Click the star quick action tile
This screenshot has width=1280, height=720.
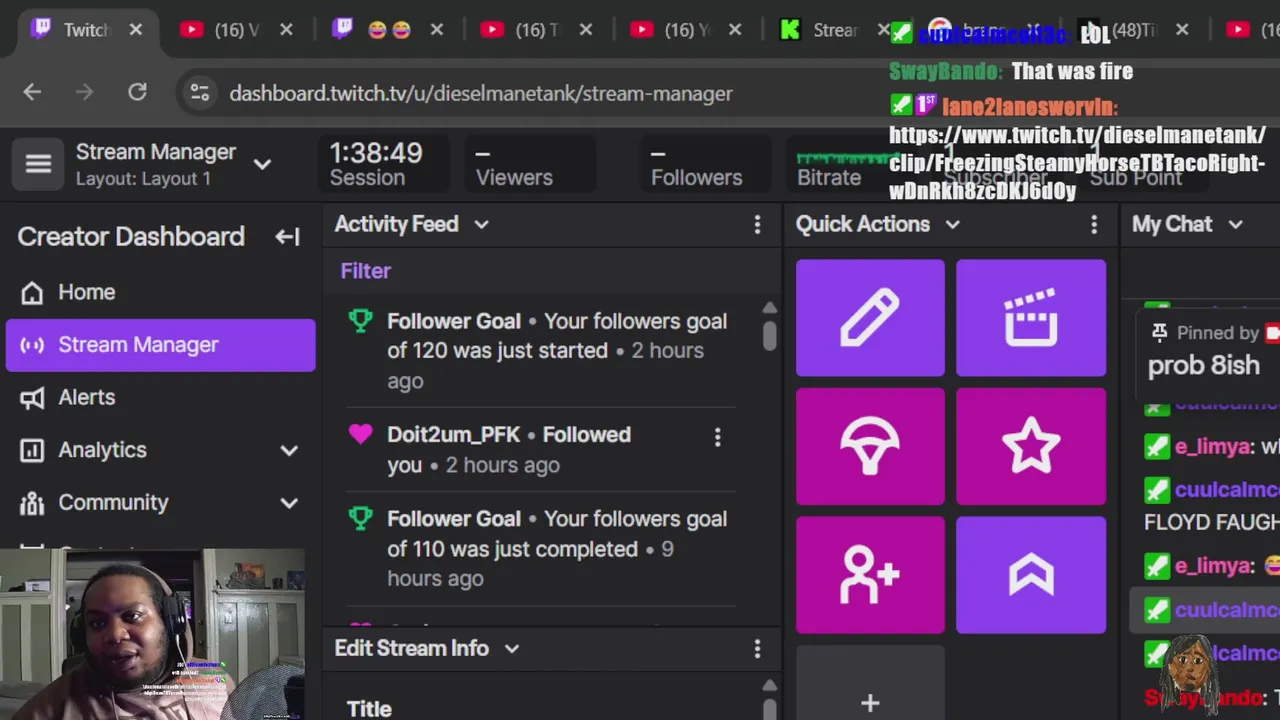pyautogui.click(x=1031, y=446)
